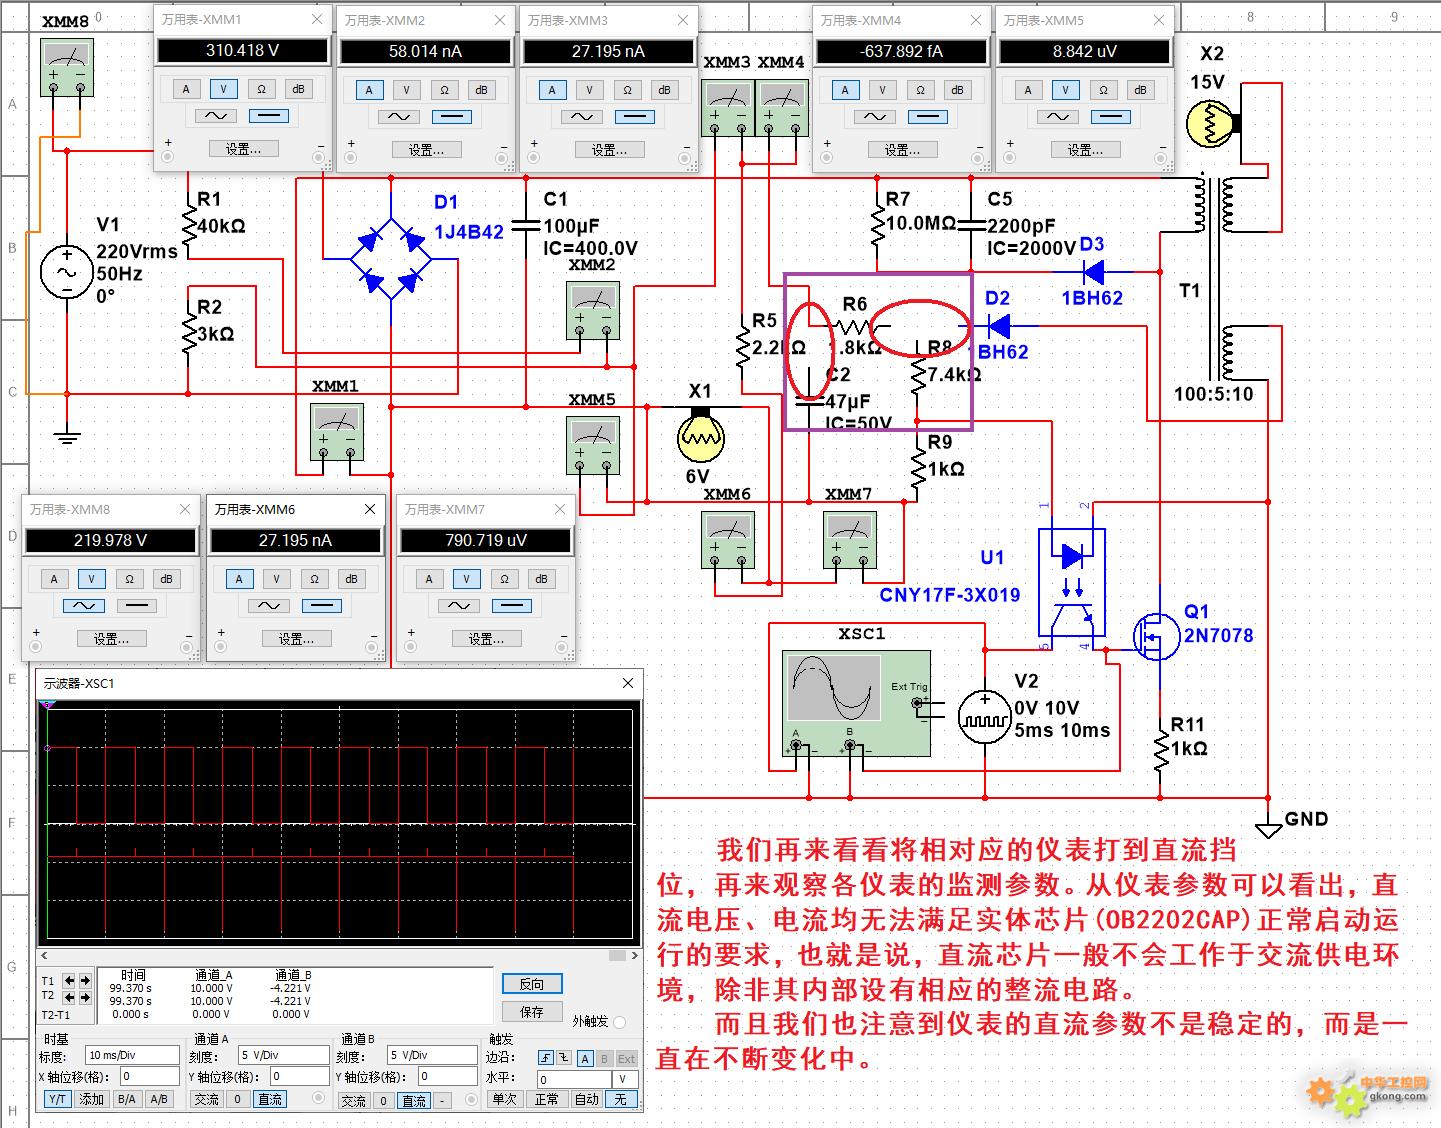Open 设置 settings on the XMM4 multimeter

(x=902, y=150)
